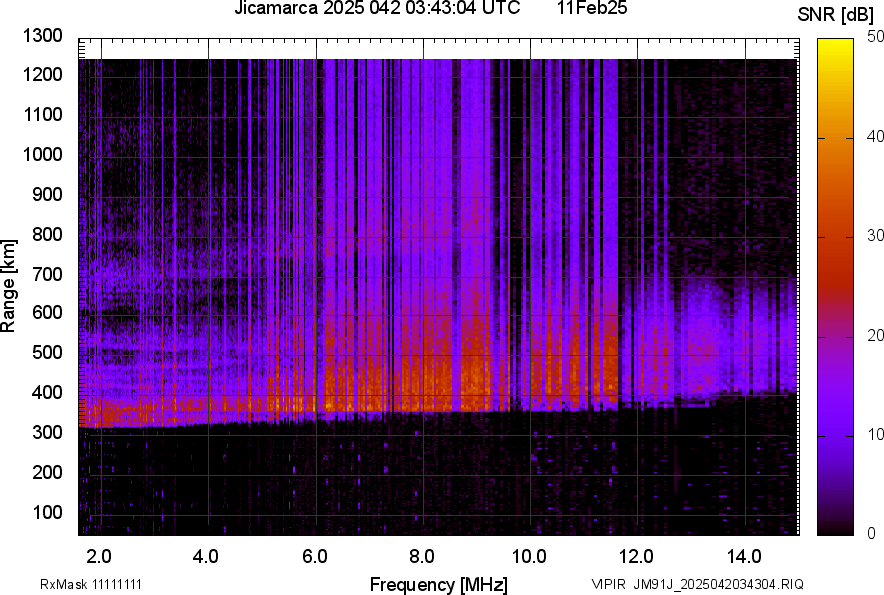Screen dimensions: 884x595
Task: Click the VIPIR .RIQ filename text
Action: pyautogui.click(x=697, y=584)
